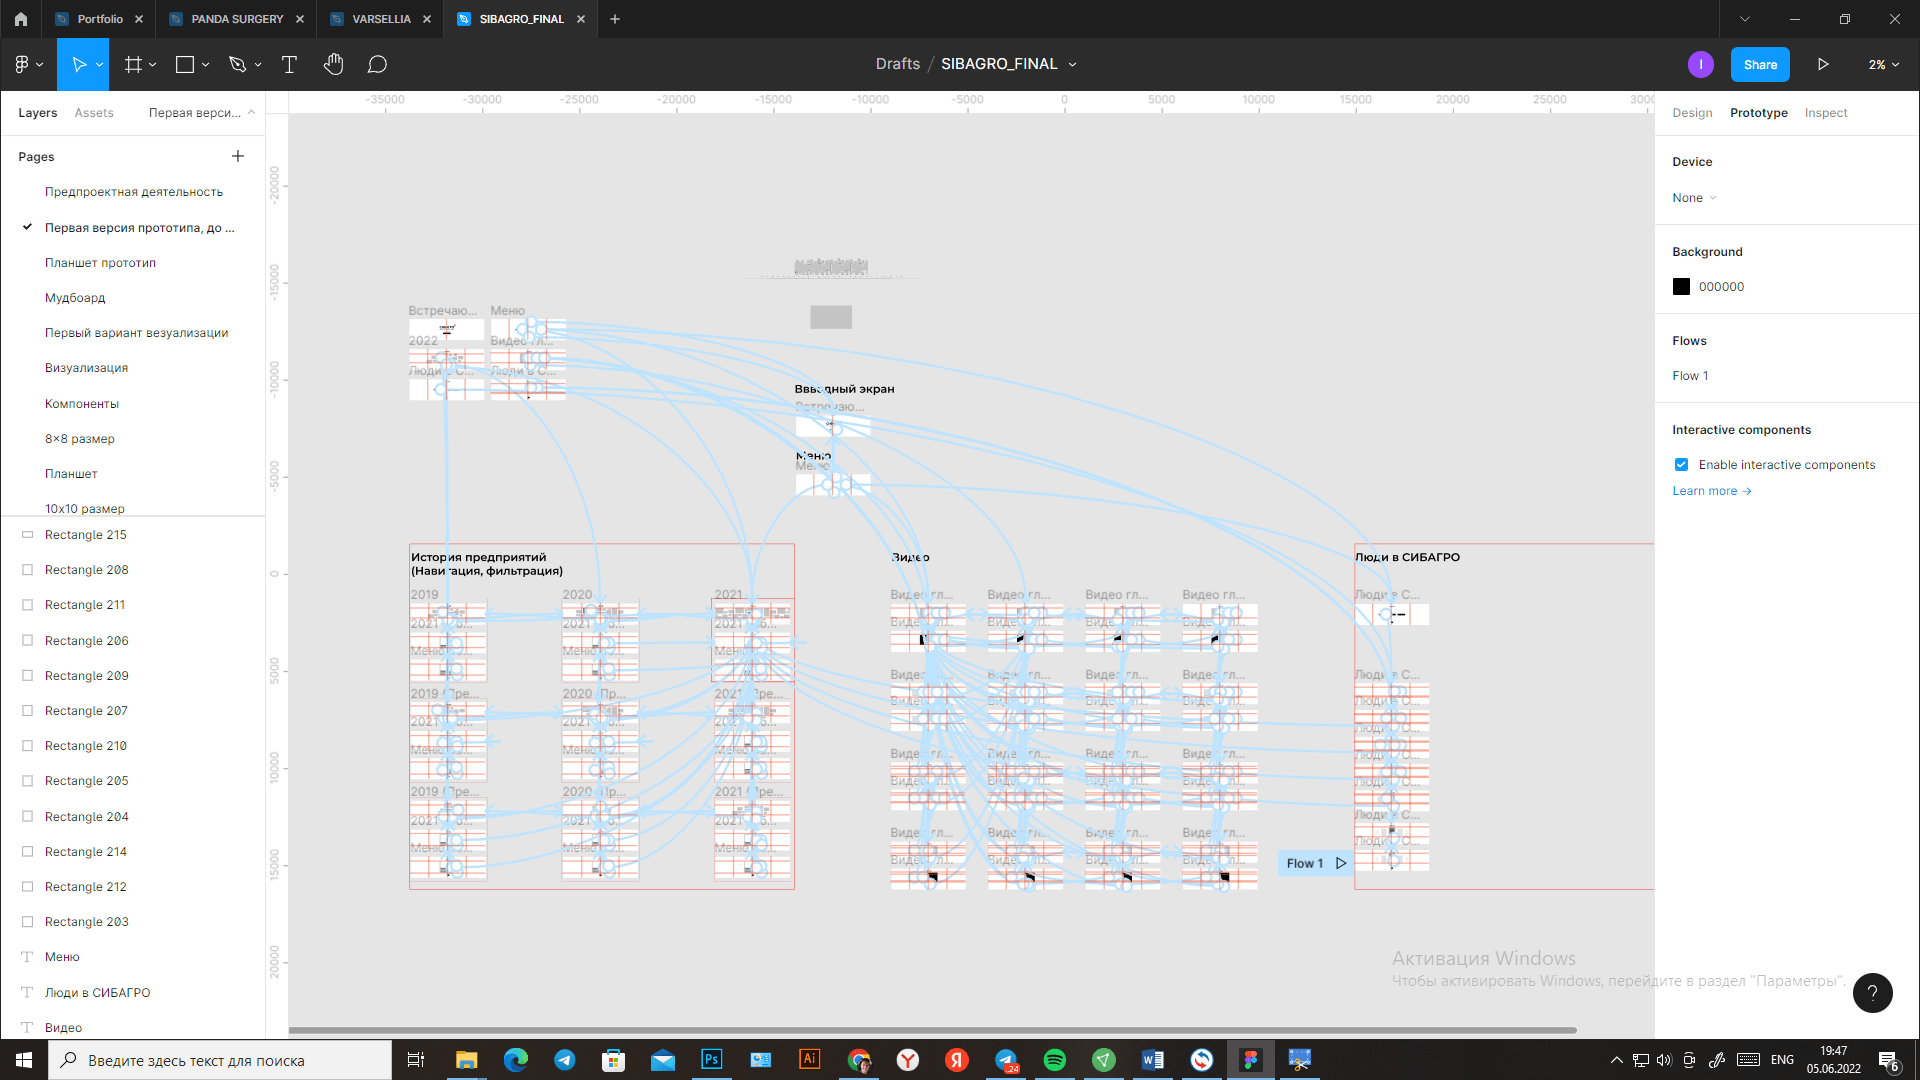This screenshot has width=1920, height=1080.
Task: Open page Планшет прототип
Action: pyautogui.click(x=100, y=263)
